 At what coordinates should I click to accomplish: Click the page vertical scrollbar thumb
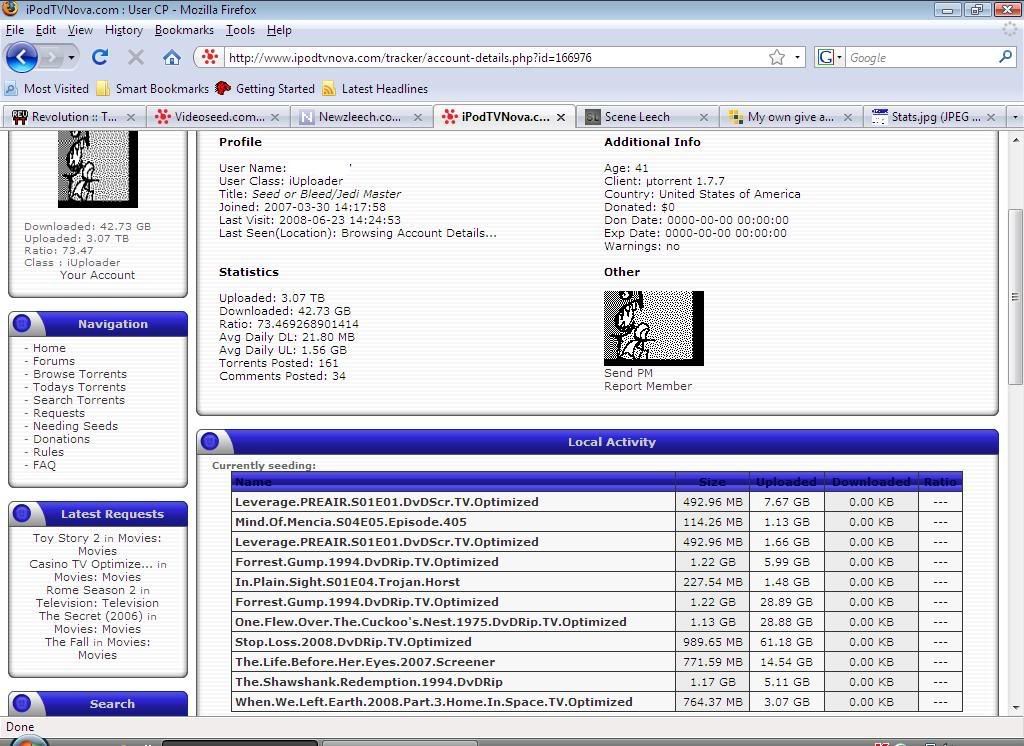1015,297
